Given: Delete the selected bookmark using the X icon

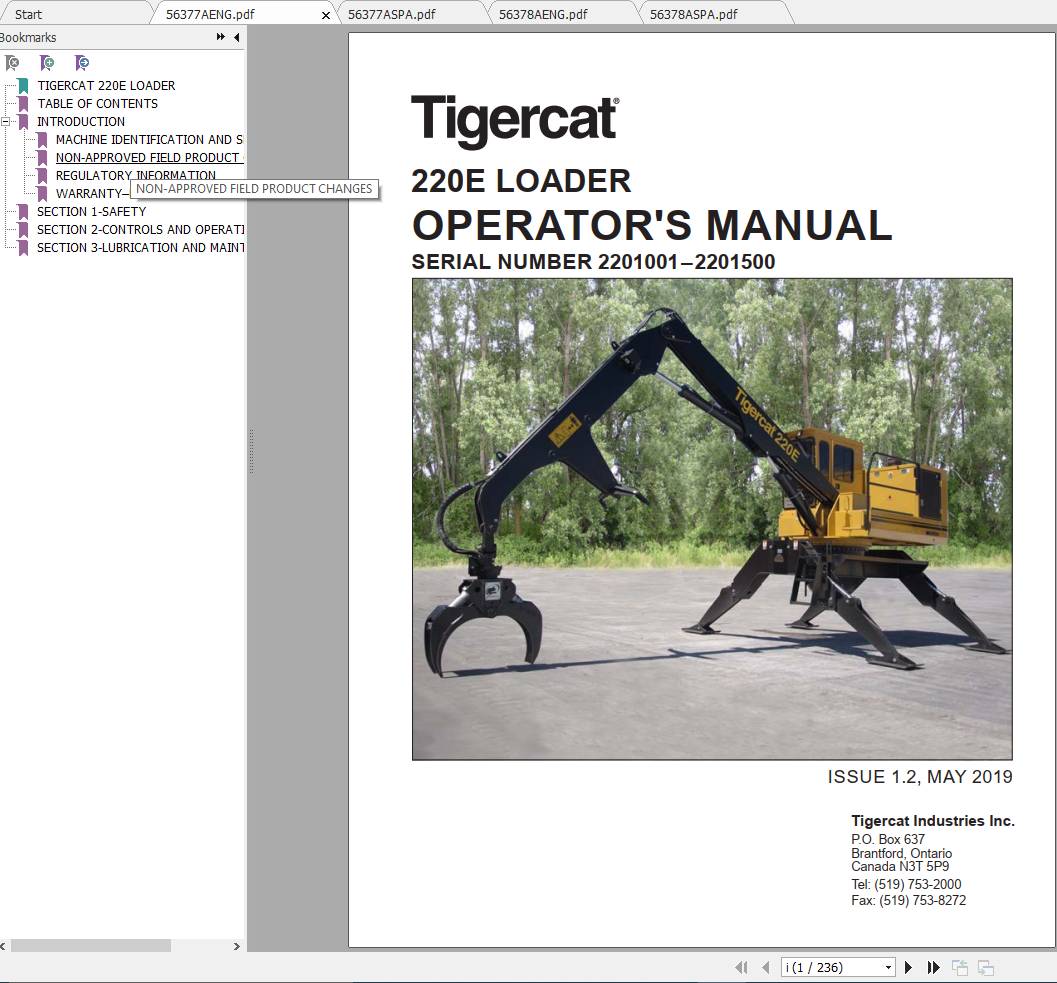Looking at the screenshot, I should click(13, 62).
